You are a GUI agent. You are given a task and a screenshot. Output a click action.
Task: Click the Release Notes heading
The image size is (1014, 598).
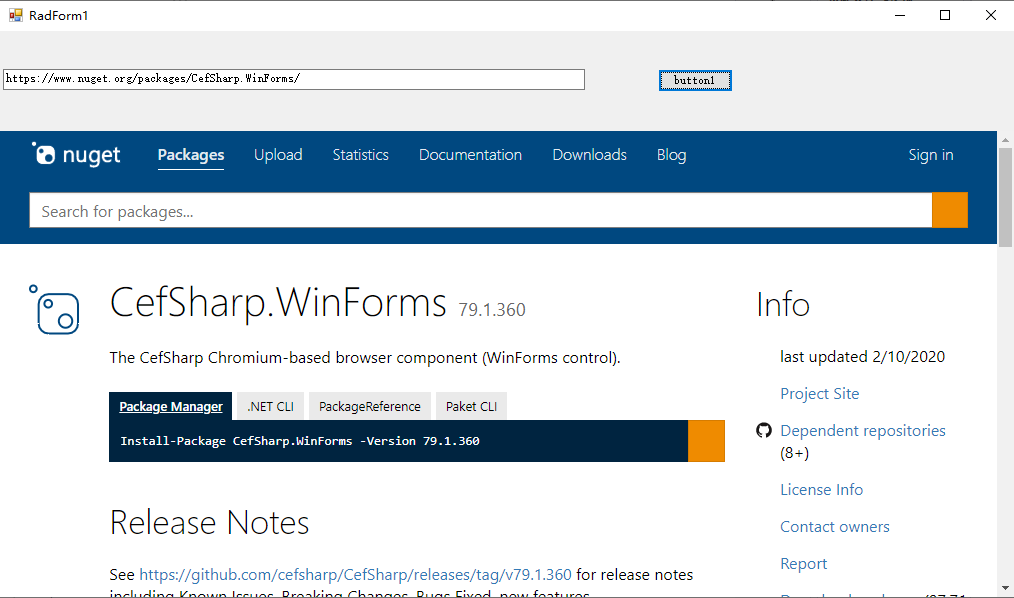tap(210, 522)
